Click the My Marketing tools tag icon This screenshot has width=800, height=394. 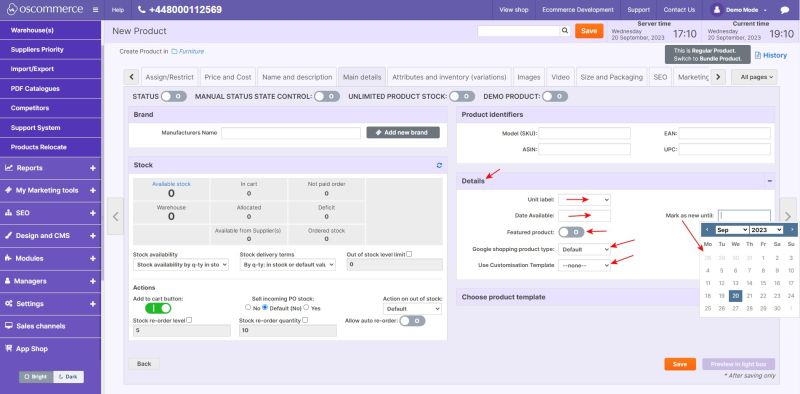9,190
